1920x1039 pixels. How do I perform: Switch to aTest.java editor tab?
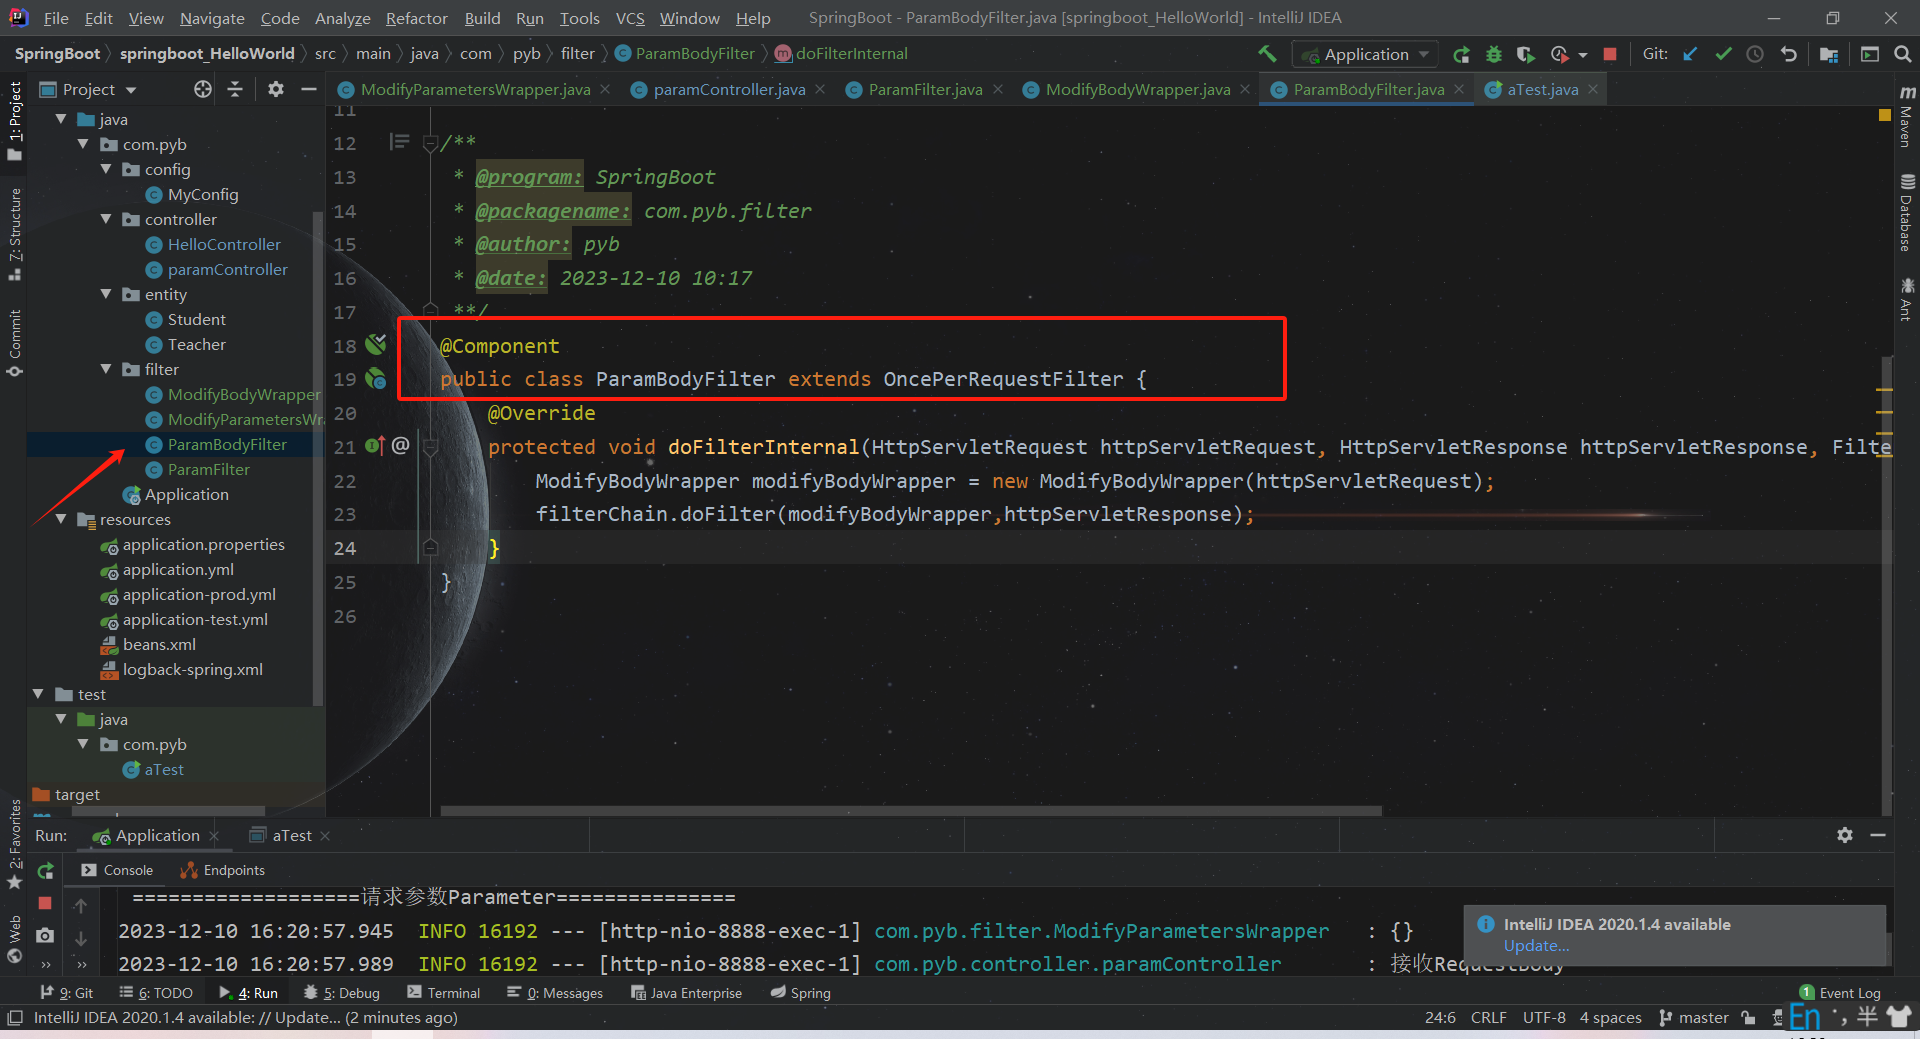click(x=1542, y=89)
